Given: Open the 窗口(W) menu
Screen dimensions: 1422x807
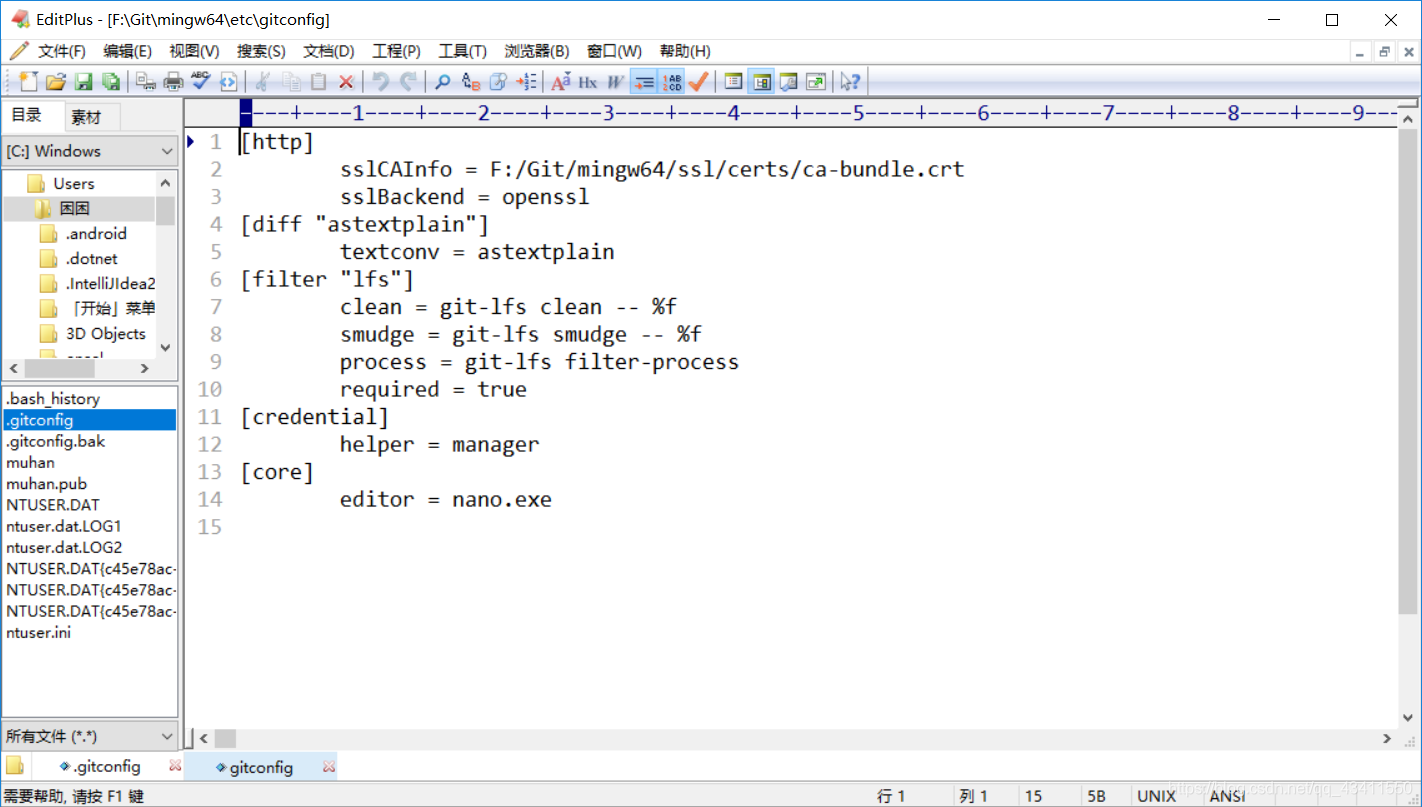Looking at the screenshot, I should click(614, 51).
